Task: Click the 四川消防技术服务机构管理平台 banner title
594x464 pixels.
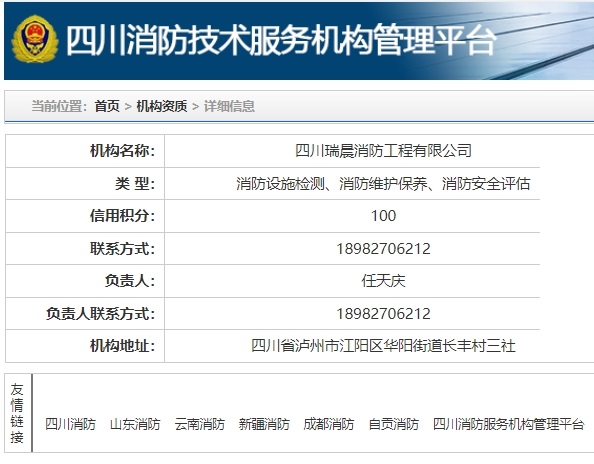Action: click(281, 40)
